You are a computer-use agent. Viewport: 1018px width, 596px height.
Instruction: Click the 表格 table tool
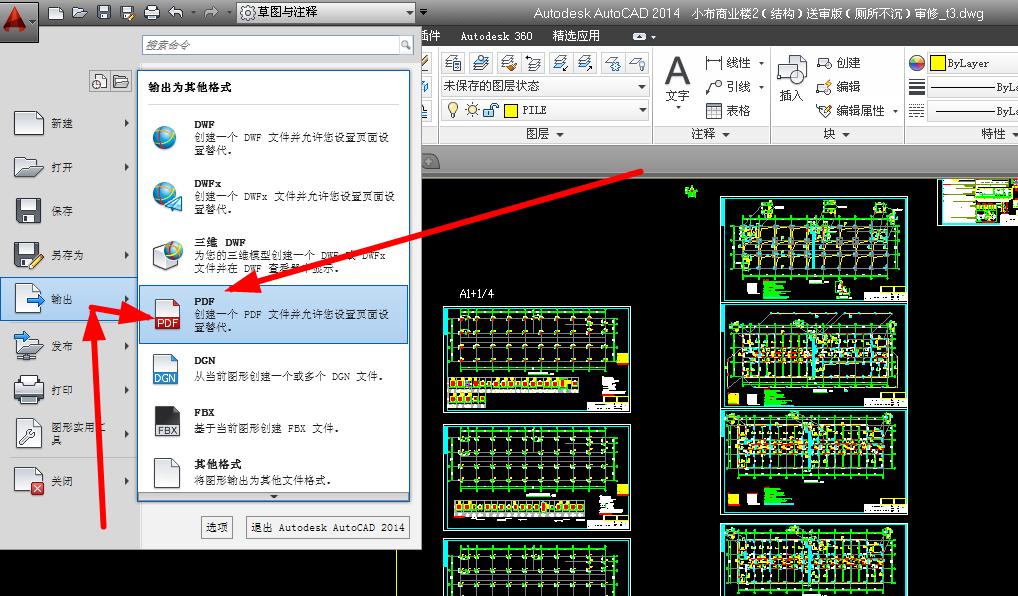[728, 111]
